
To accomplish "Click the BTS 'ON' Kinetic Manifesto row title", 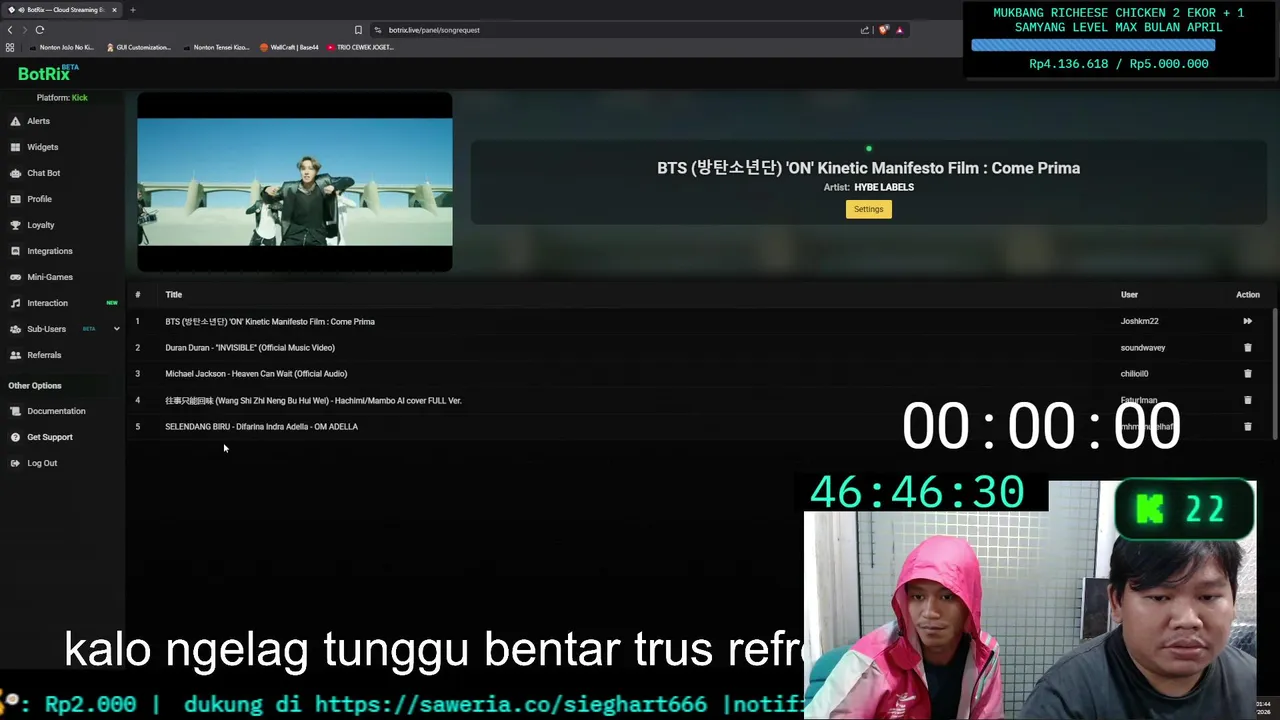I will (x=270, y=322).
